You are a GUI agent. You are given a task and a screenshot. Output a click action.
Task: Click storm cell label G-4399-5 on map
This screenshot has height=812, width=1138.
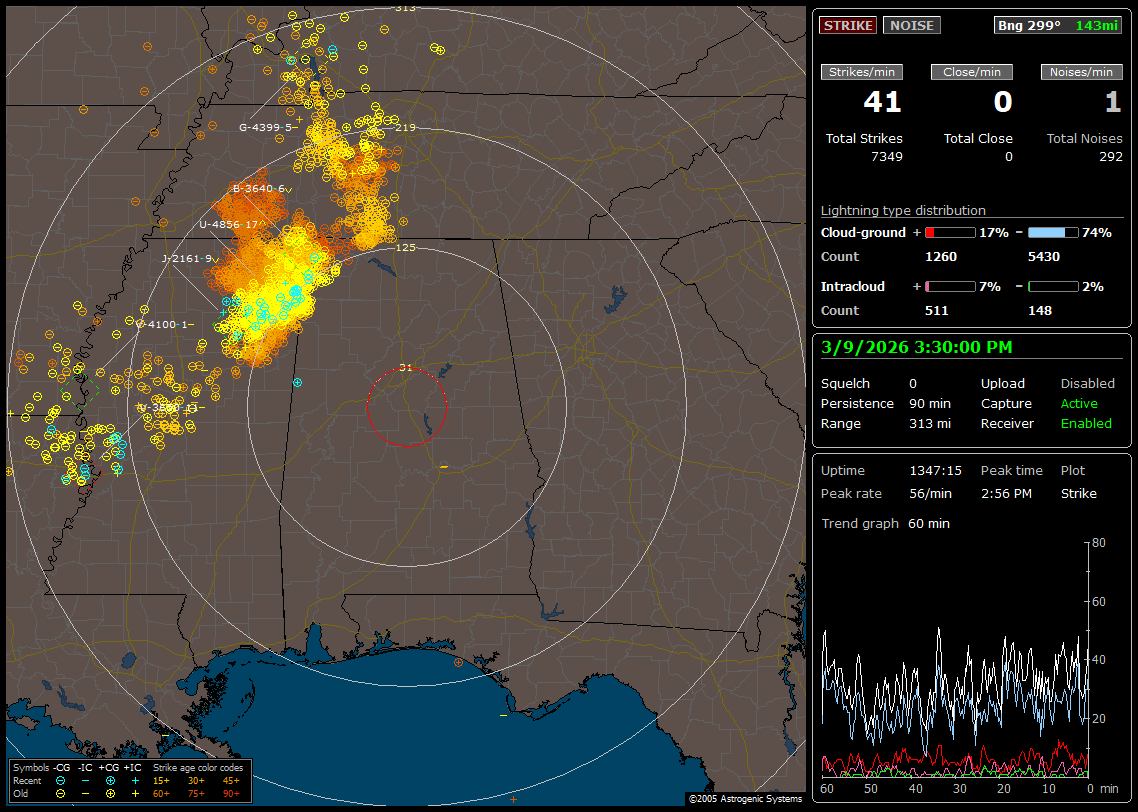[x=265, y=127]
